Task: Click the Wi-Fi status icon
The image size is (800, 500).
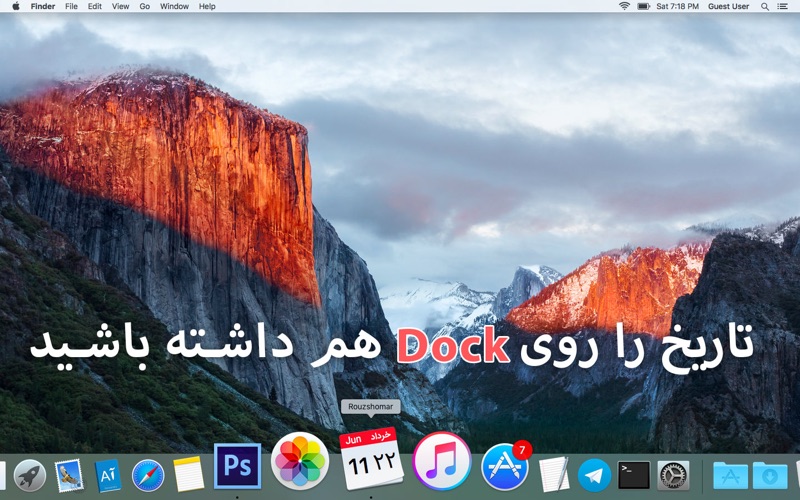Action: pos(624,6)
